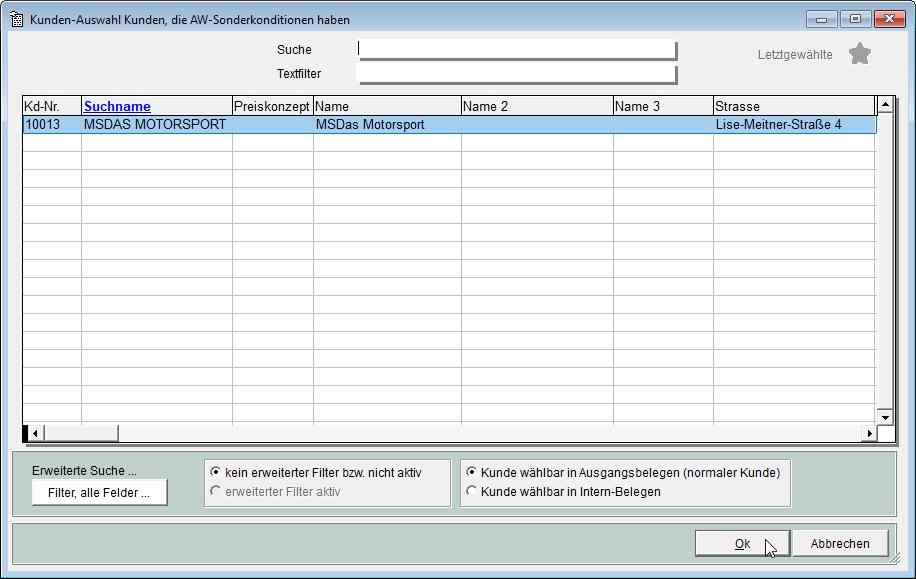This screenshot has width=916, height=579.
Task: Click the Letztgewählte star icon
Action: point(859,54)
